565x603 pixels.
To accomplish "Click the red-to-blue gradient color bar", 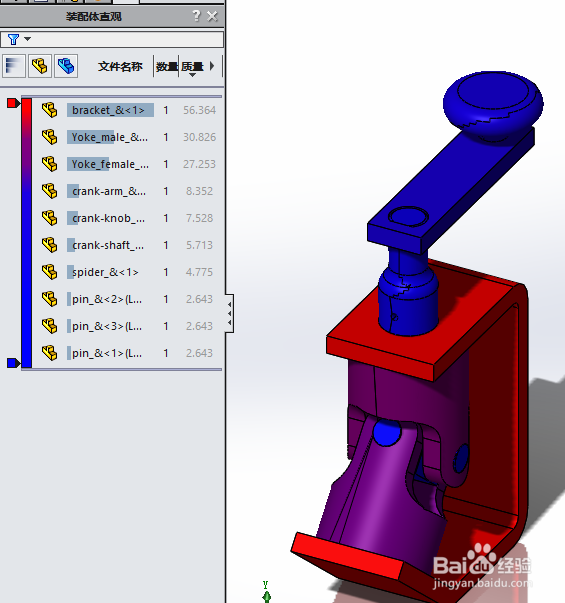I will pyautogui.click(x=27, y=233).
